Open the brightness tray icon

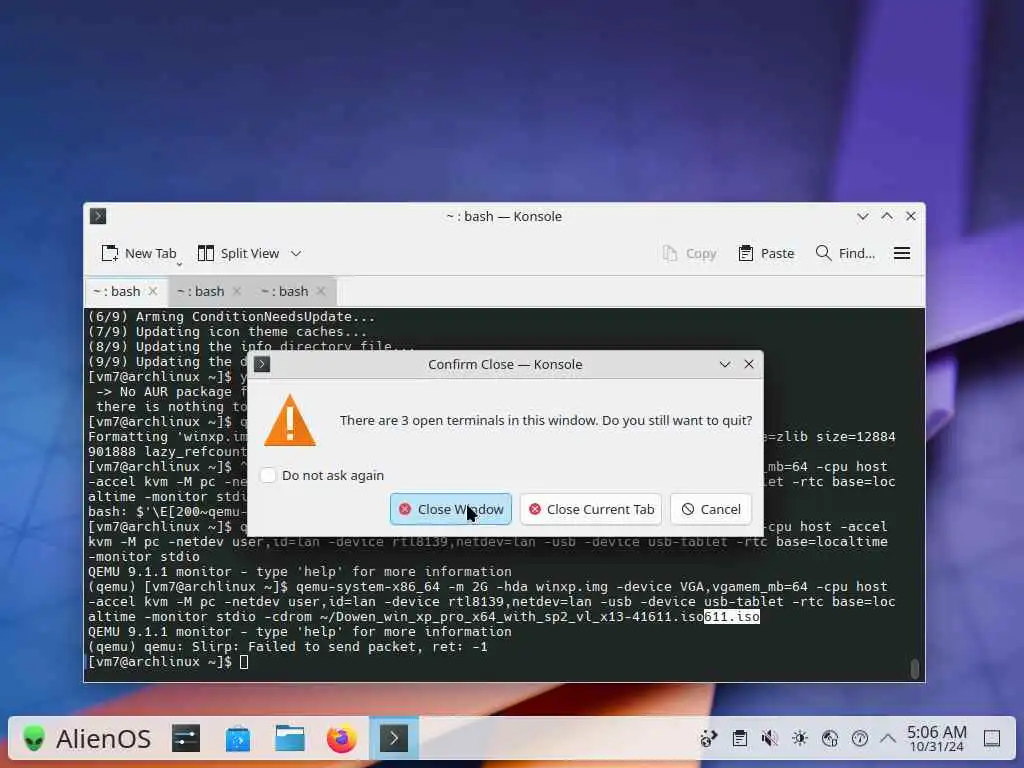(799, 739)
